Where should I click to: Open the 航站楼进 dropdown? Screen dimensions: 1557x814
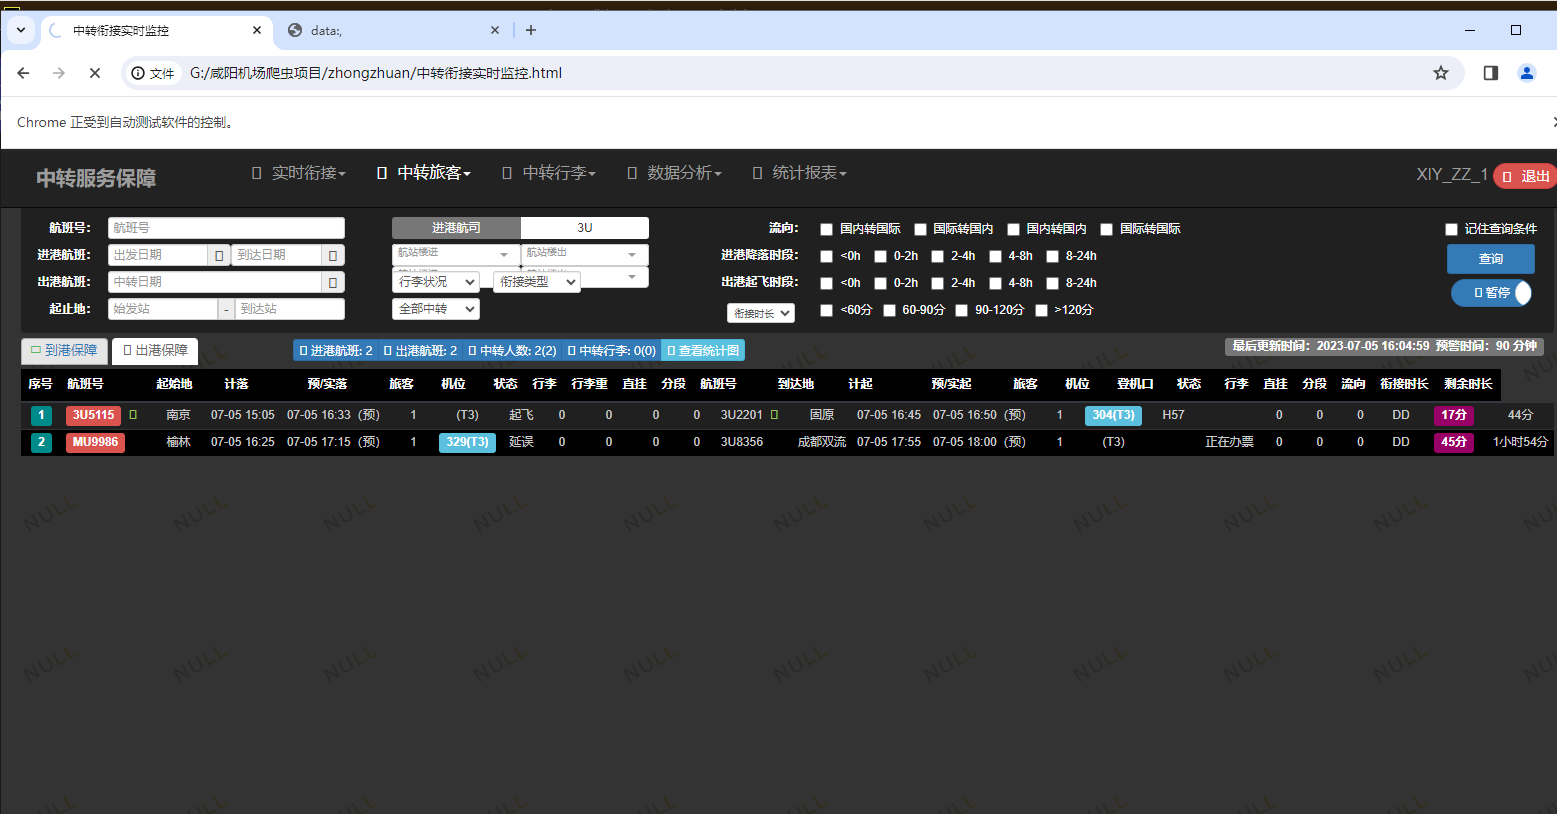[x=456, y=254]
